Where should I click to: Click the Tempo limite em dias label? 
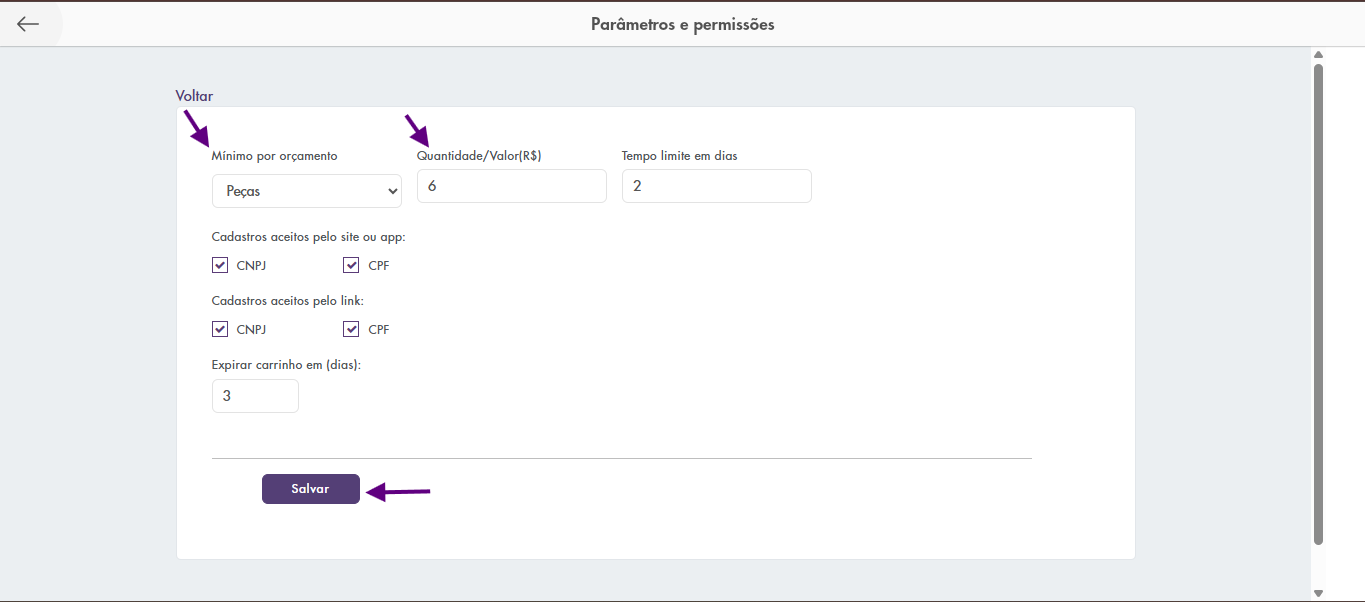pyautogui.click(x=679, y=156)
